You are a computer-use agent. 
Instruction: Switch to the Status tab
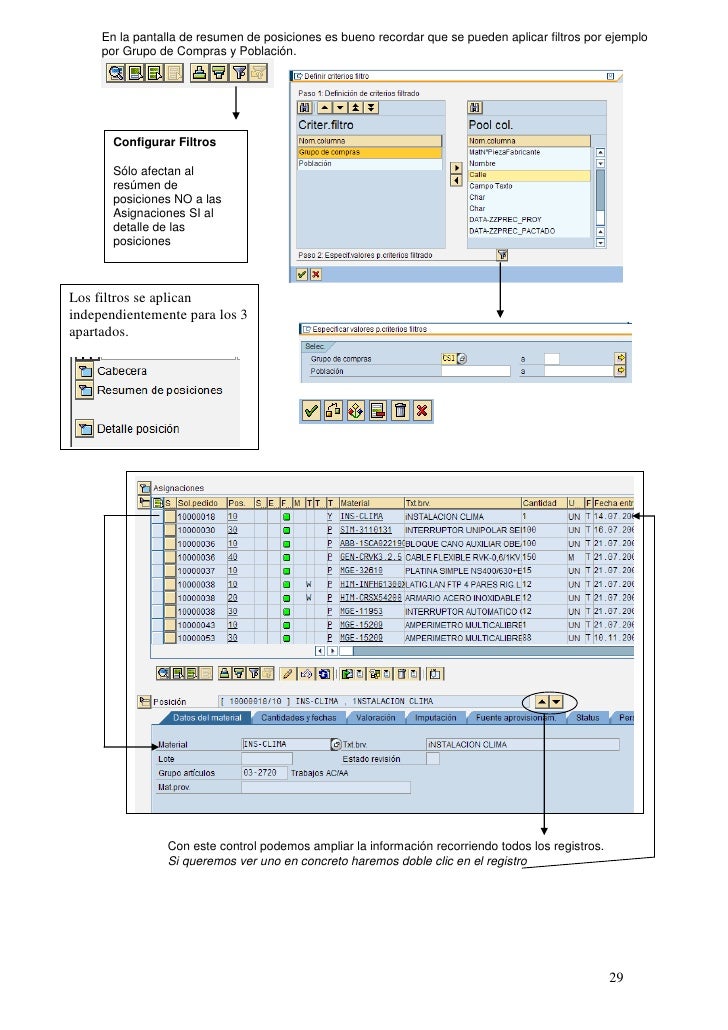click(x=587, y=718)
